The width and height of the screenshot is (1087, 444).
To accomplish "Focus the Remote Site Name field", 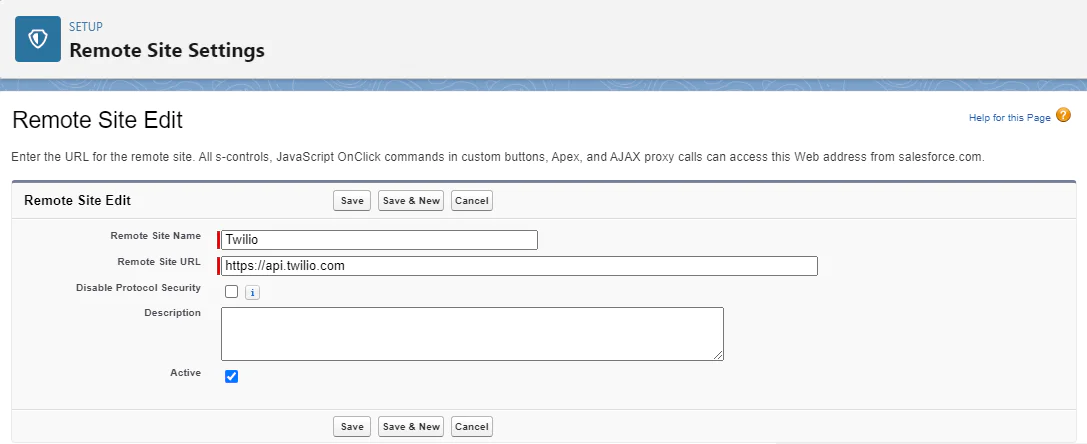I will pyautogui.click(x=379, y=240).
